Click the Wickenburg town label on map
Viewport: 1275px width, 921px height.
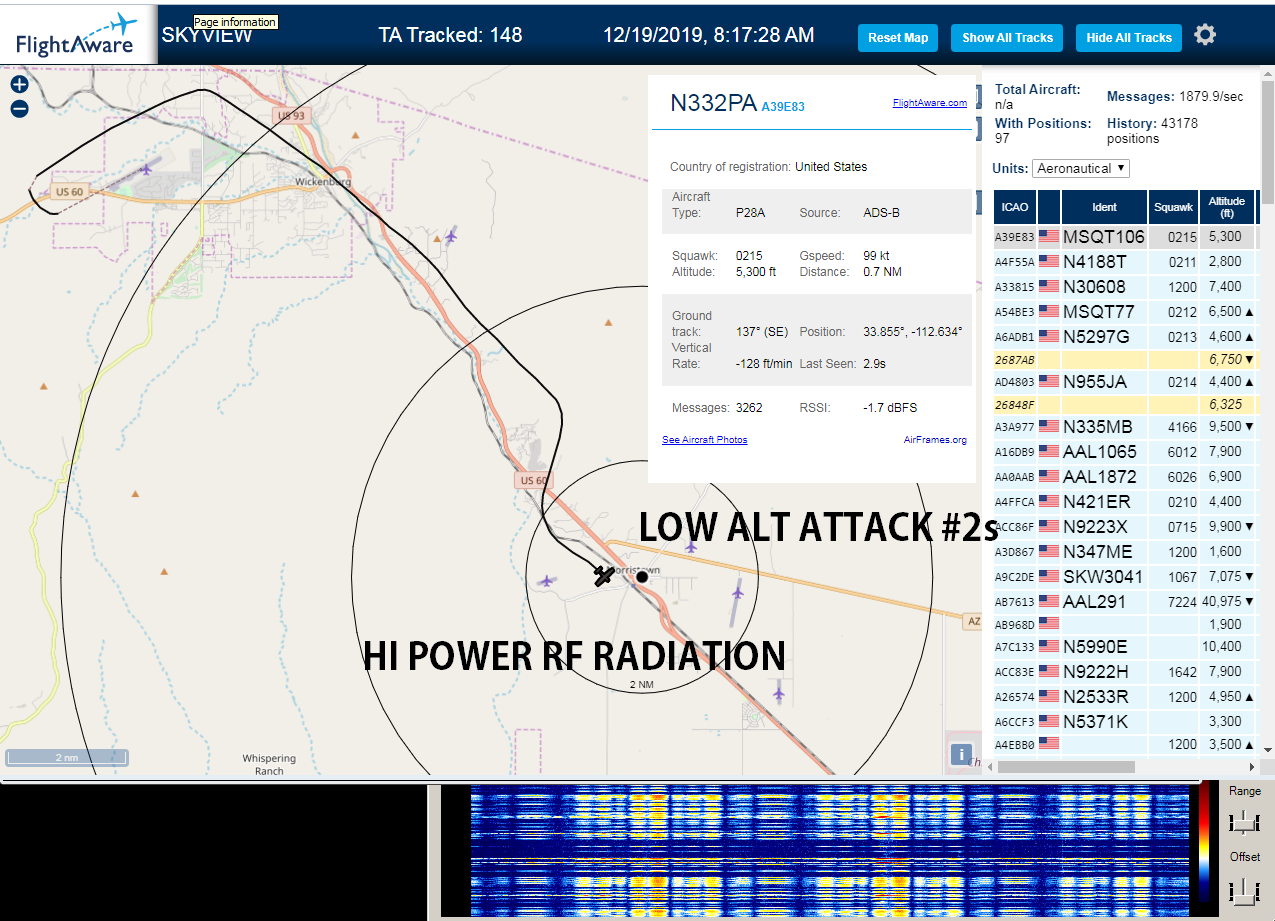325,182
